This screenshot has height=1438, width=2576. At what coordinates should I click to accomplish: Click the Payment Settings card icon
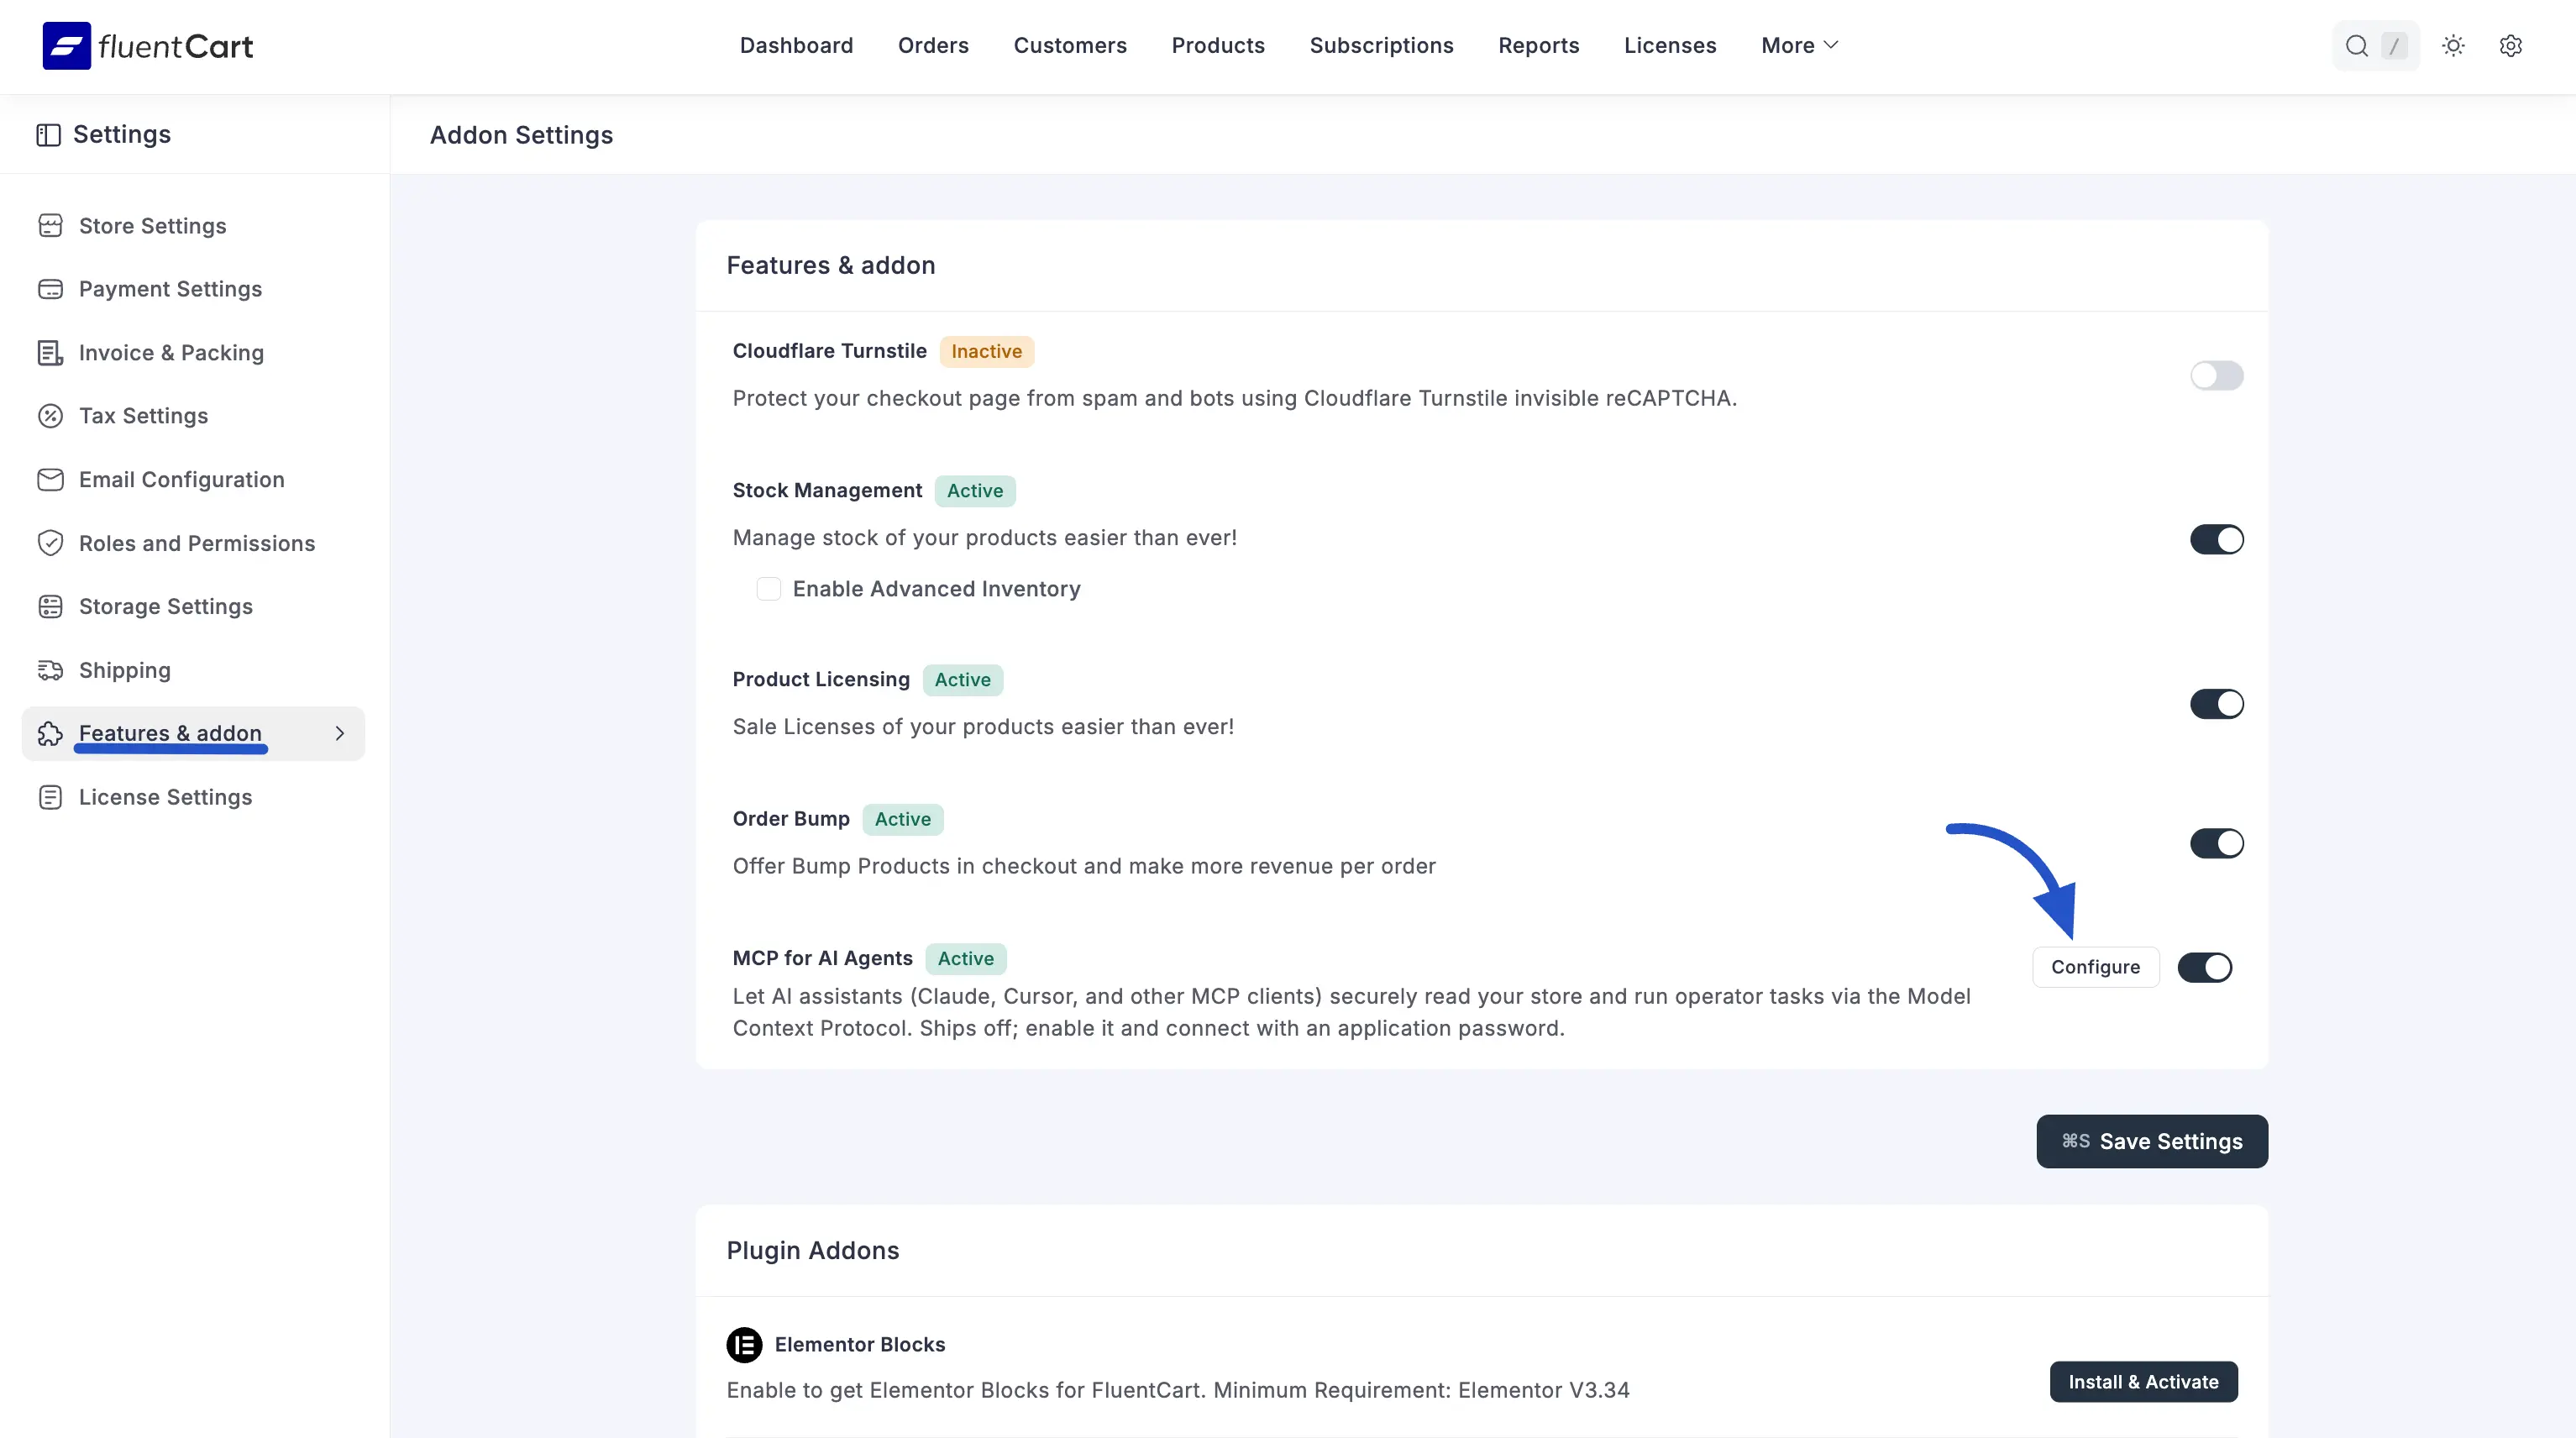[50, 289]
